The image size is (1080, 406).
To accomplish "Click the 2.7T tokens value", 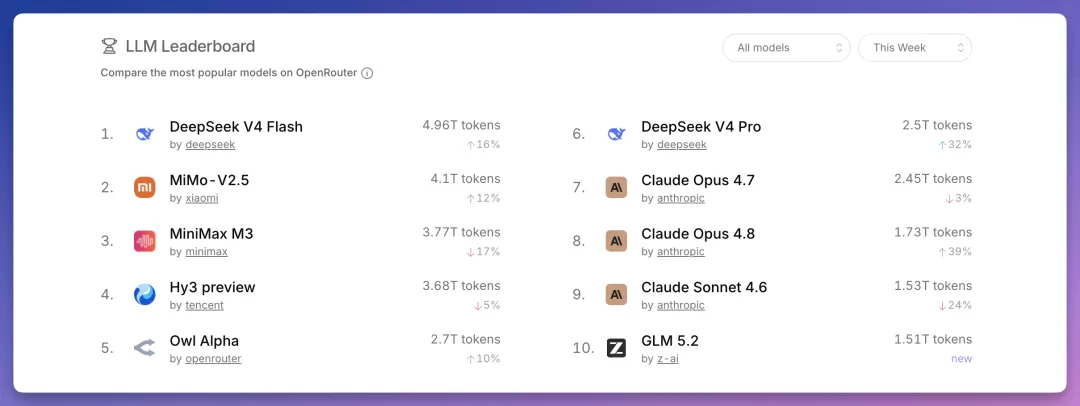I will (466, 339).
